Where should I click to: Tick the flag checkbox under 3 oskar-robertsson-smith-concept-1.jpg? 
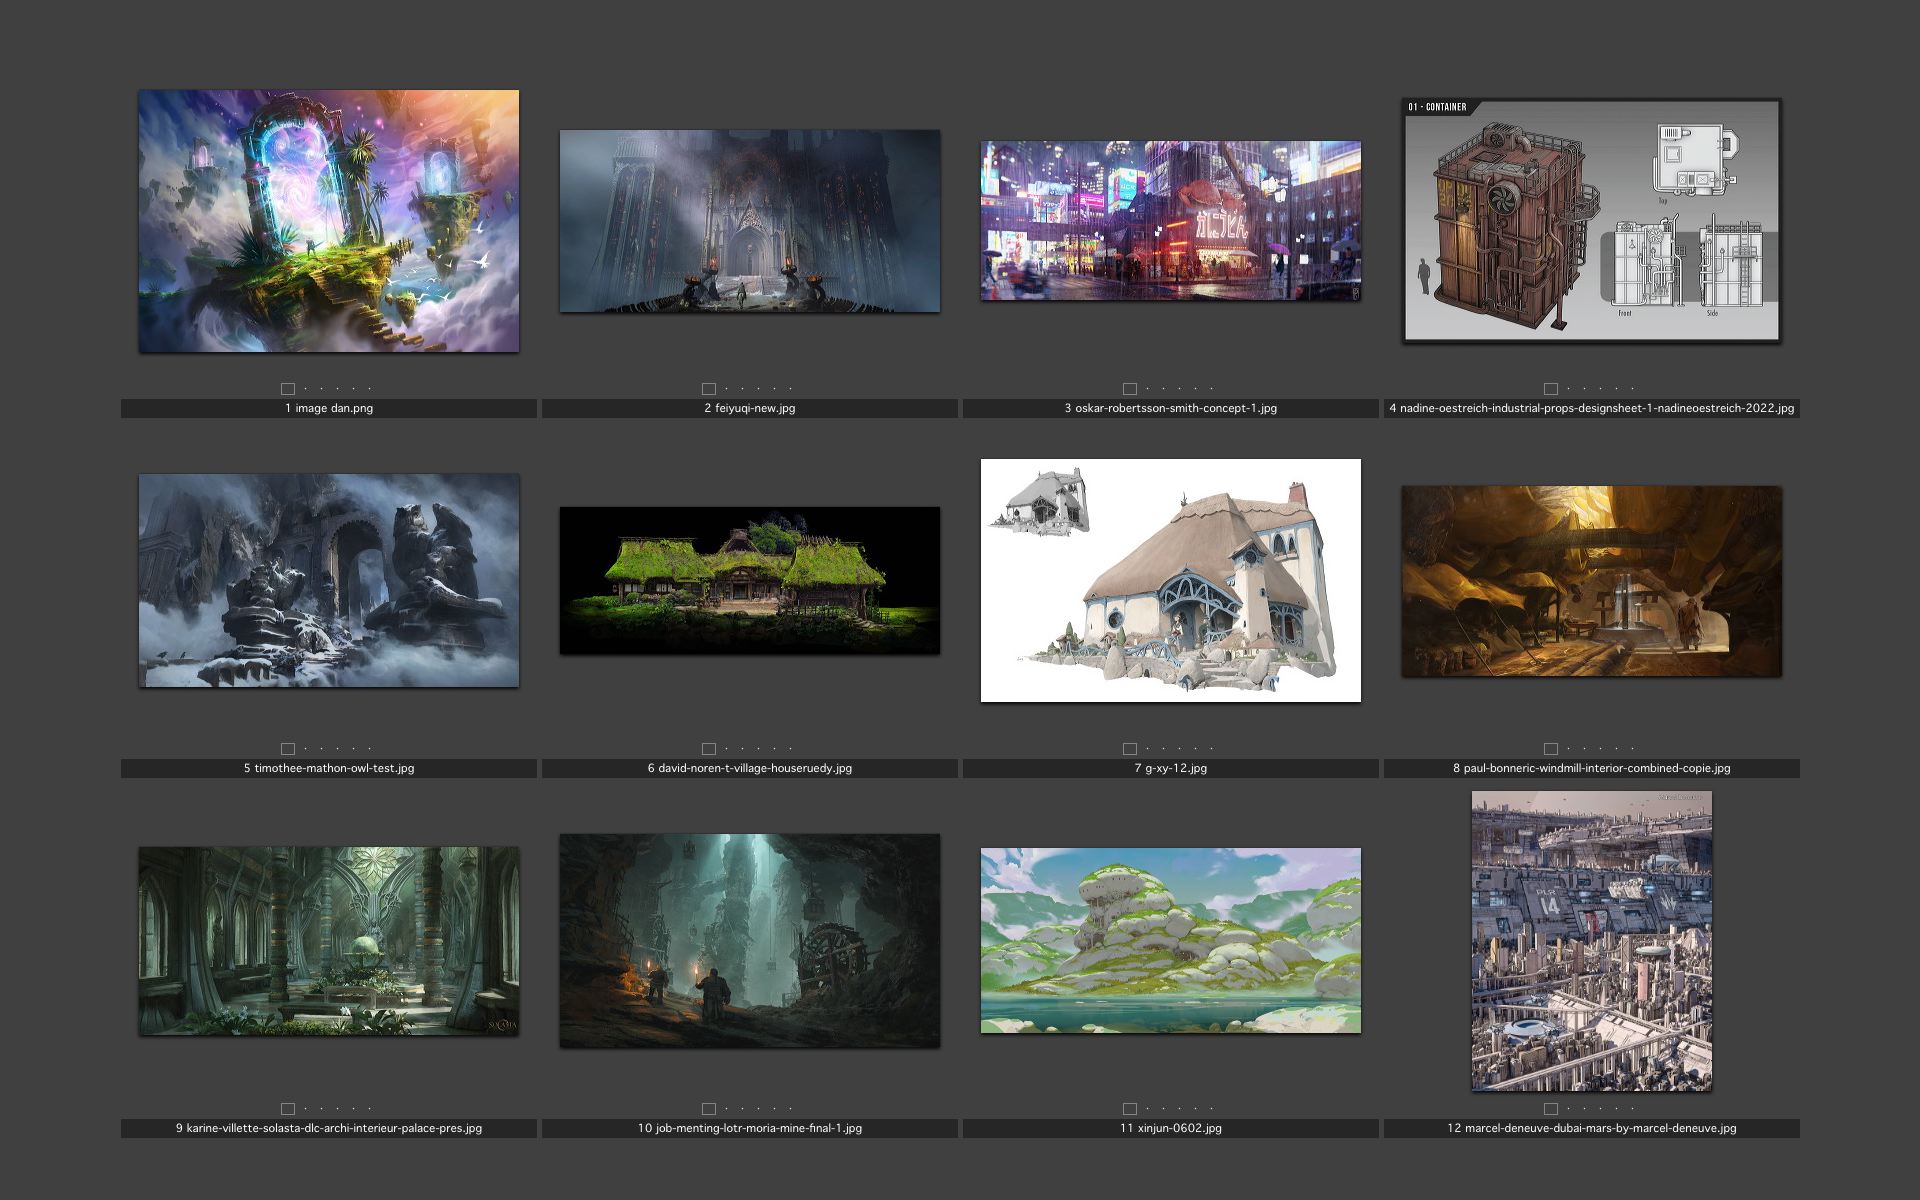[1130, 388]
